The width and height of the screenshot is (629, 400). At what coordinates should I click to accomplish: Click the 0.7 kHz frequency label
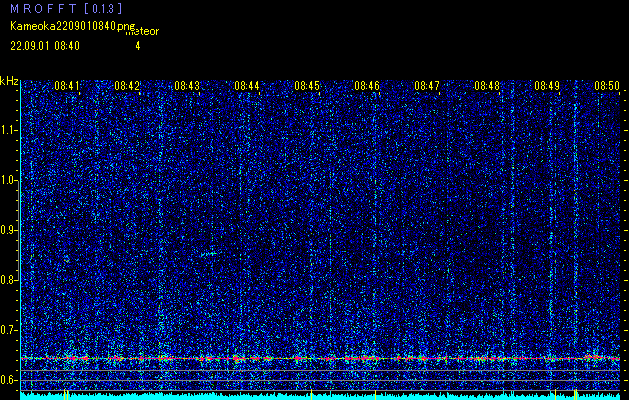[8, 330]
